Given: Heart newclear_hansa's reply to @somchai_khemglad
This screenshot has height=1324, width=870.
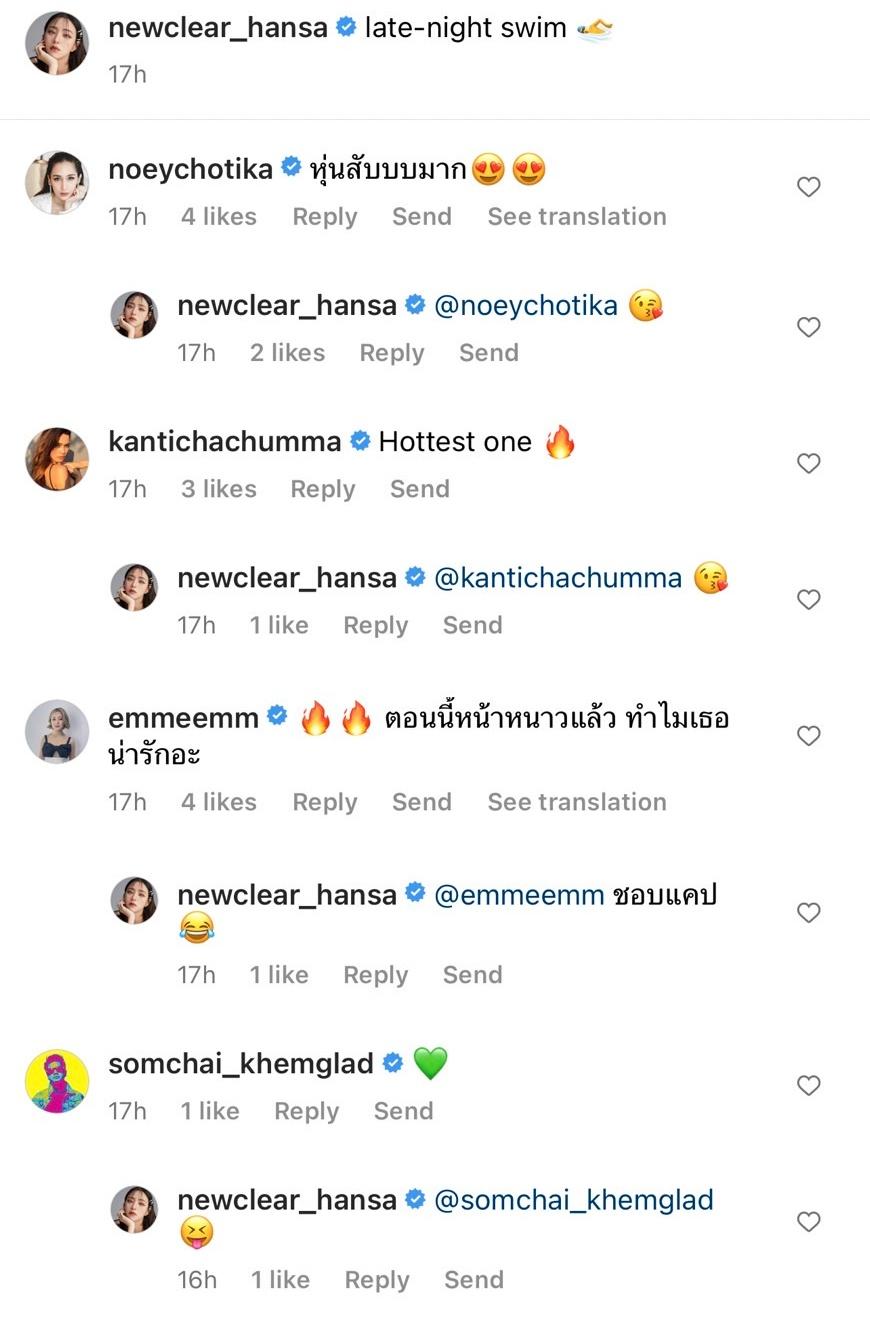Looking at the screenshot, I should [808, 1221].
